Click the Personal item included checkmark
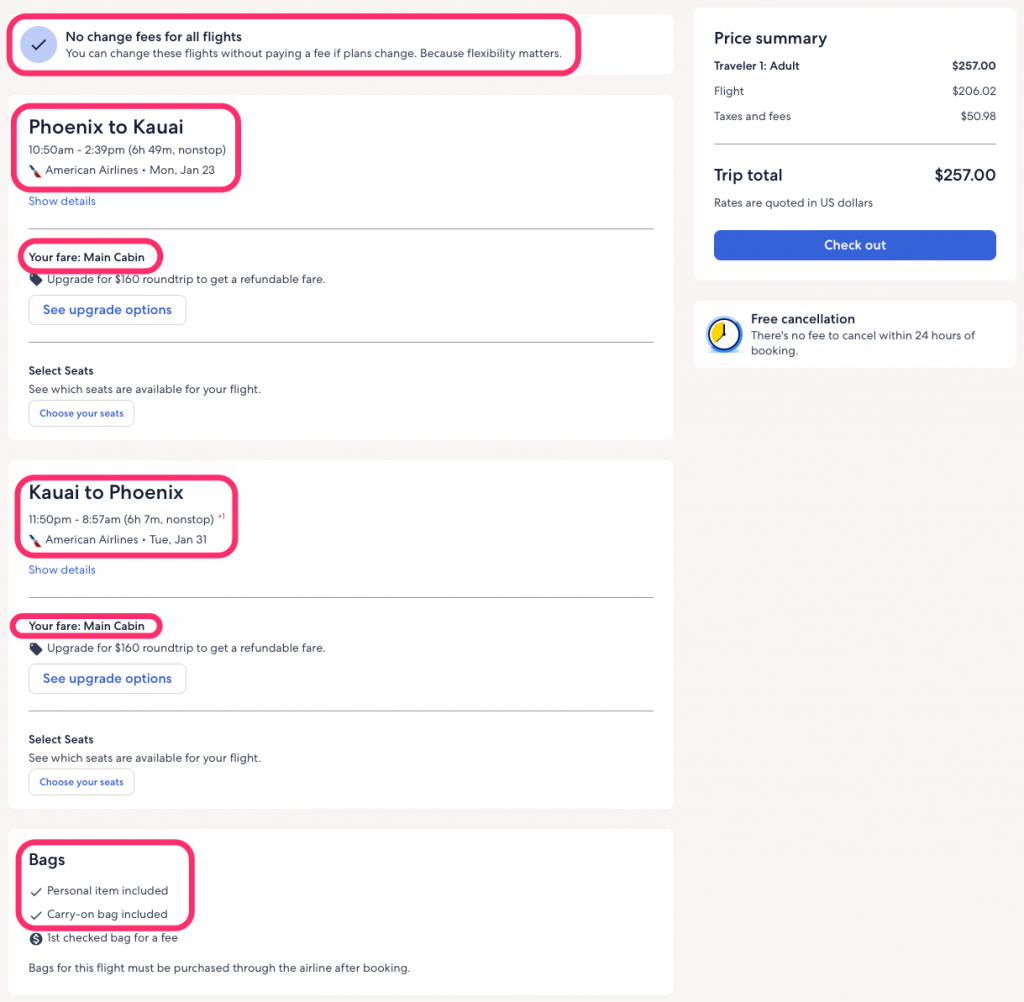 coord(36,892)
